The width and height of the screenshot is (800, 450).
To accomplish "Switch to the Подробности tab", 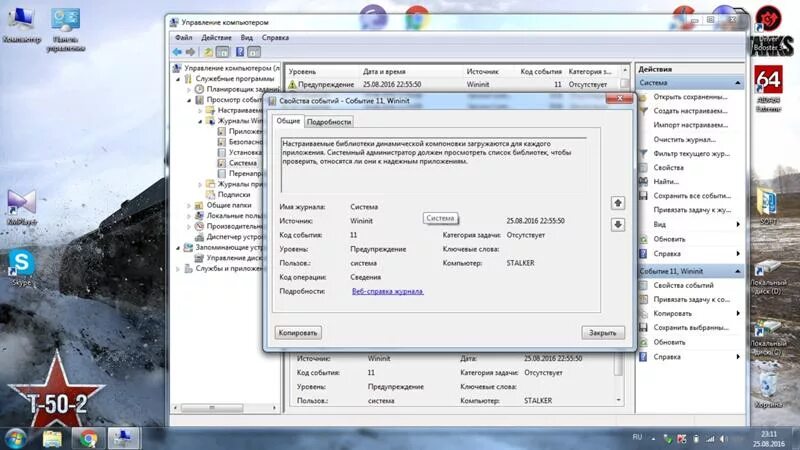I will [x=329, y=122].
